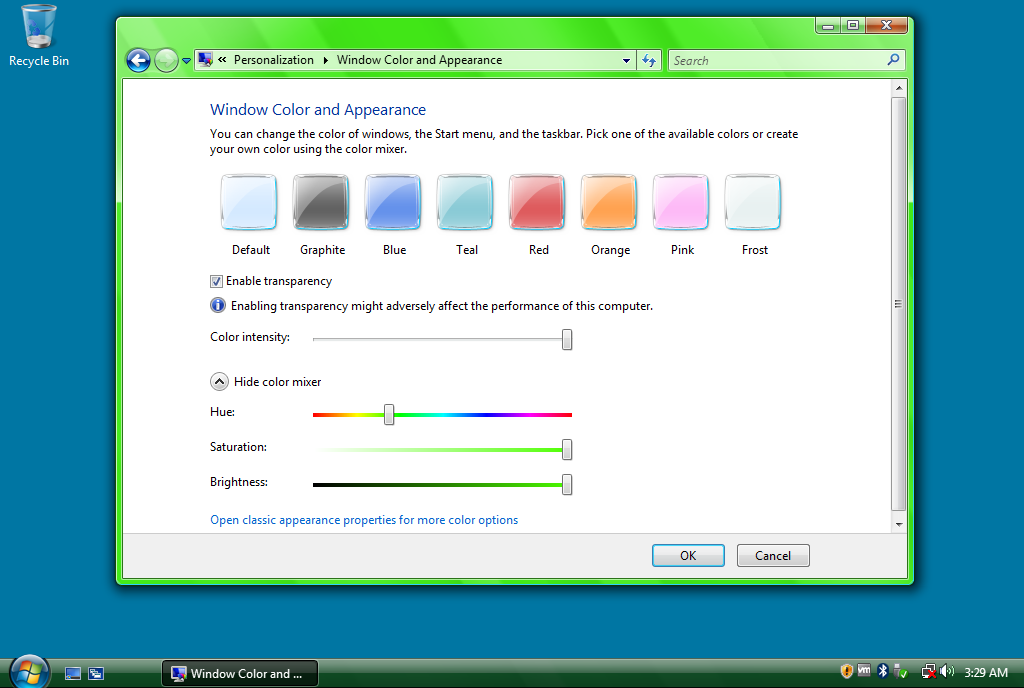The width and height of the screenshot is (1024, 688).
Task: Click Show Desktop in Quick Launch
Action: (73, 673)
